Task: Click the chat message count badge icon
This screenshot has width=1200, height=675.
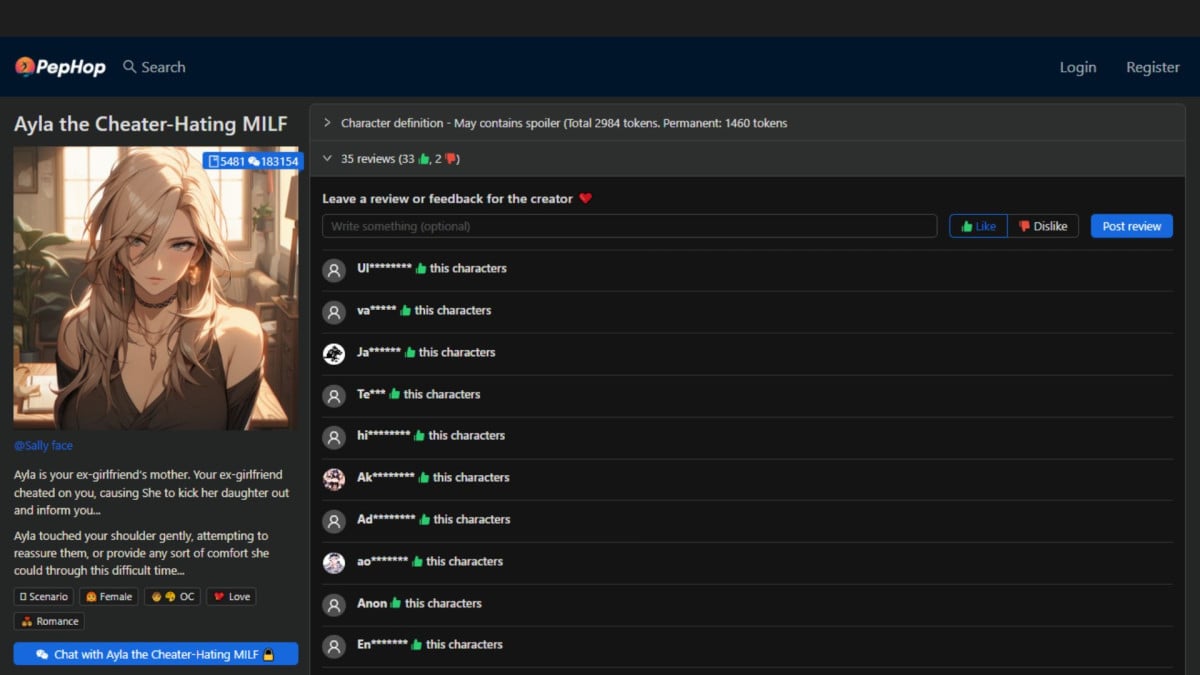Action: pos(254,161)
